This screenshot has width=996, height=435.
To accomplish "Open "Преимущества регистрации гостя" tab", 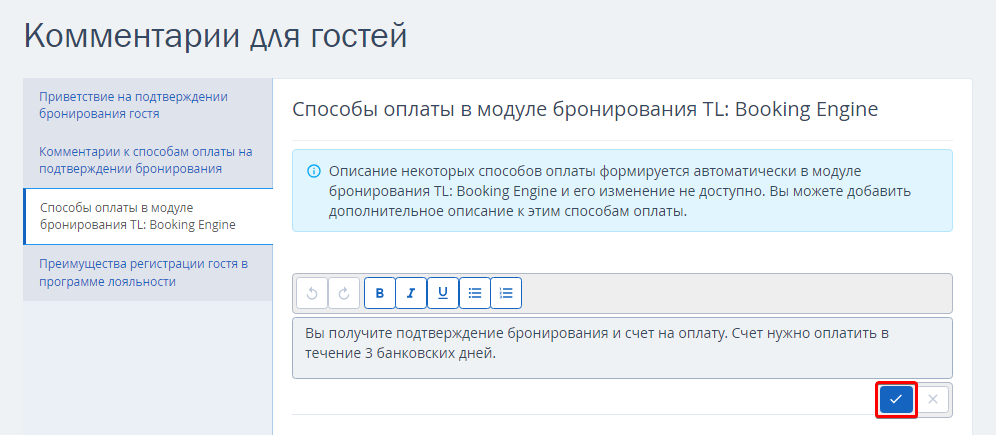I will [148, 273].
